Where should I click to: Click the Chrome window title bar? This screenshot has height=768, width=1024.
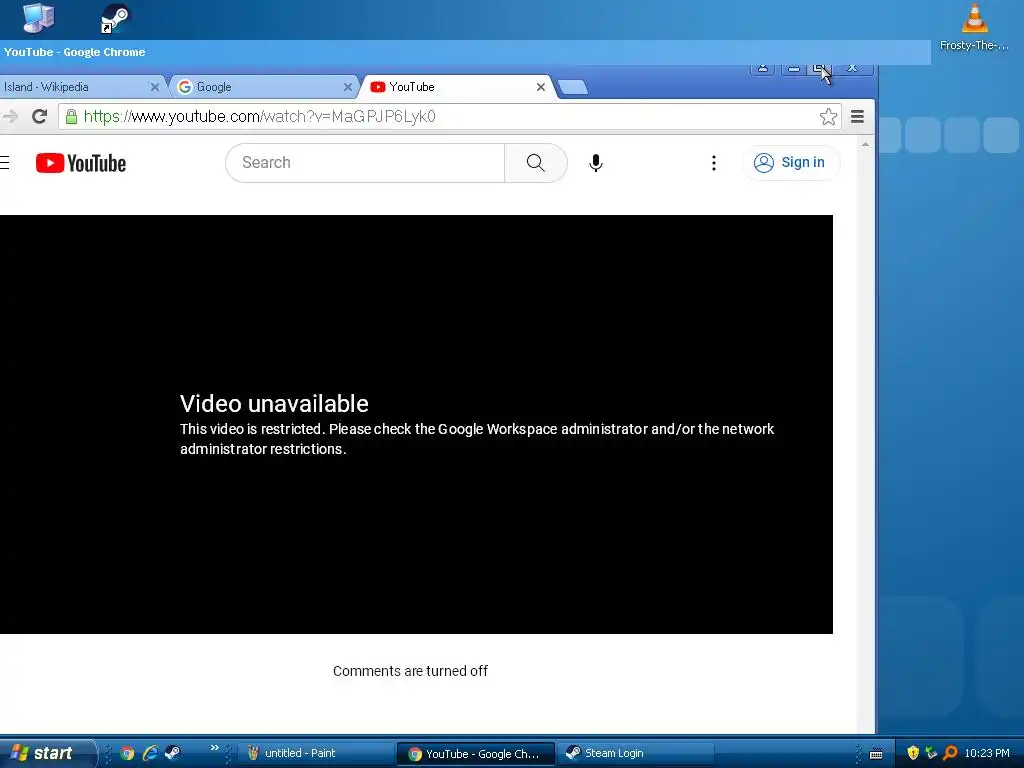tap(465, 52)
